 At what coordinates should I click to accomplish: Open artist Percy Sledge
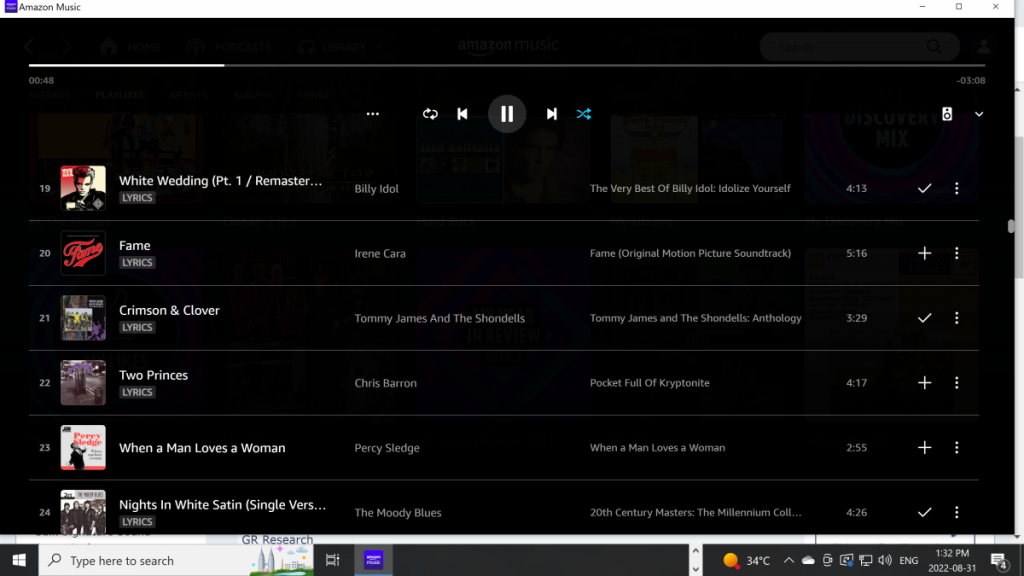pyautogui.click(x=387, y=448)
